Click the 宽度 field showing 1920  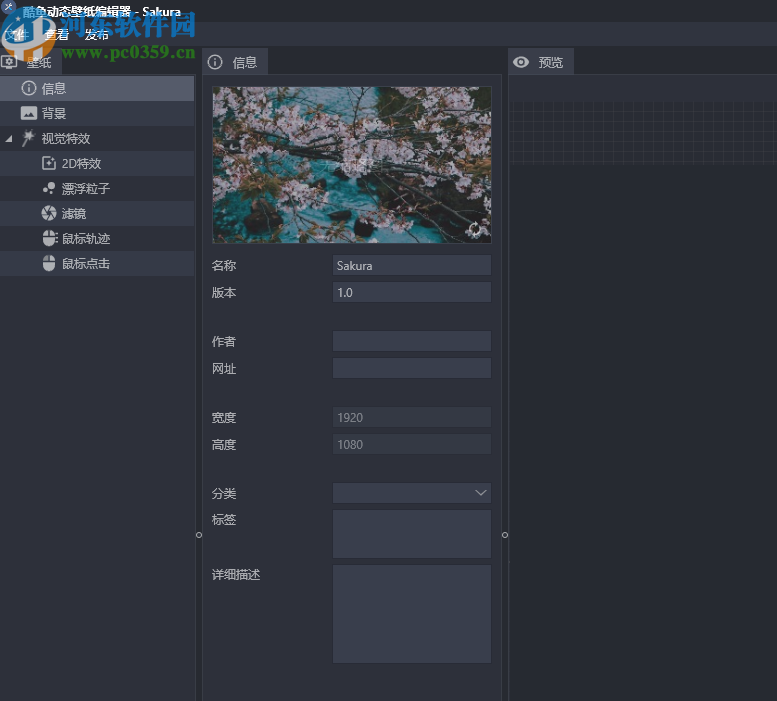point(412,417)
